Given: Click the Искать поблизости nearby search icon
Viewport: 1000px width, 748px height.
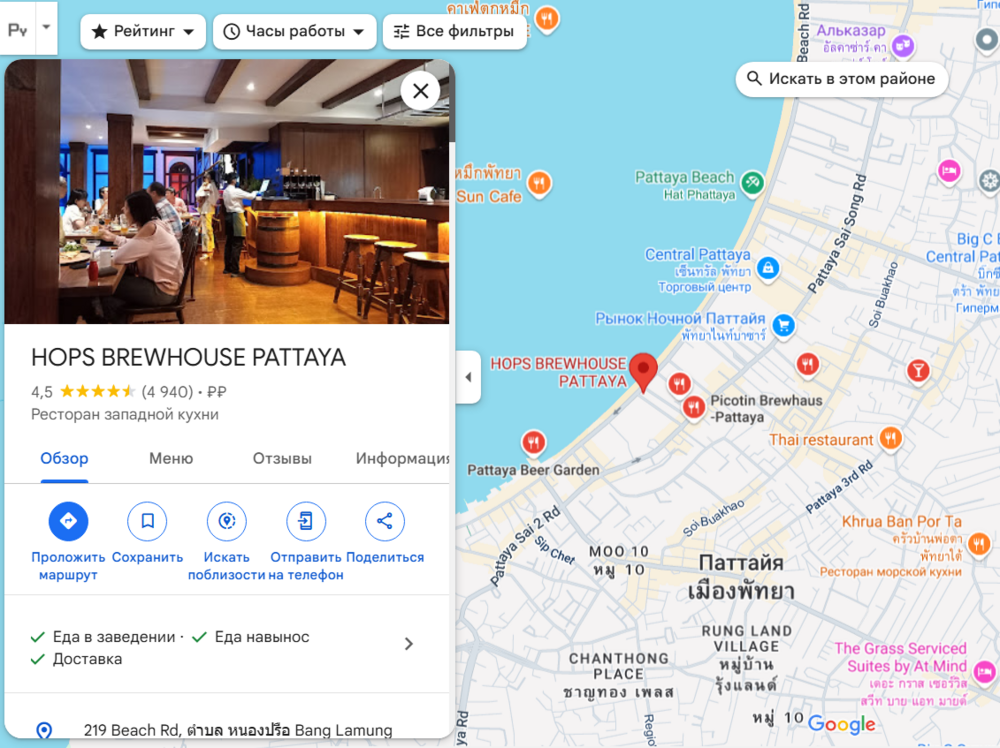Looking at the screenshot, I should [x=226, y=521].
